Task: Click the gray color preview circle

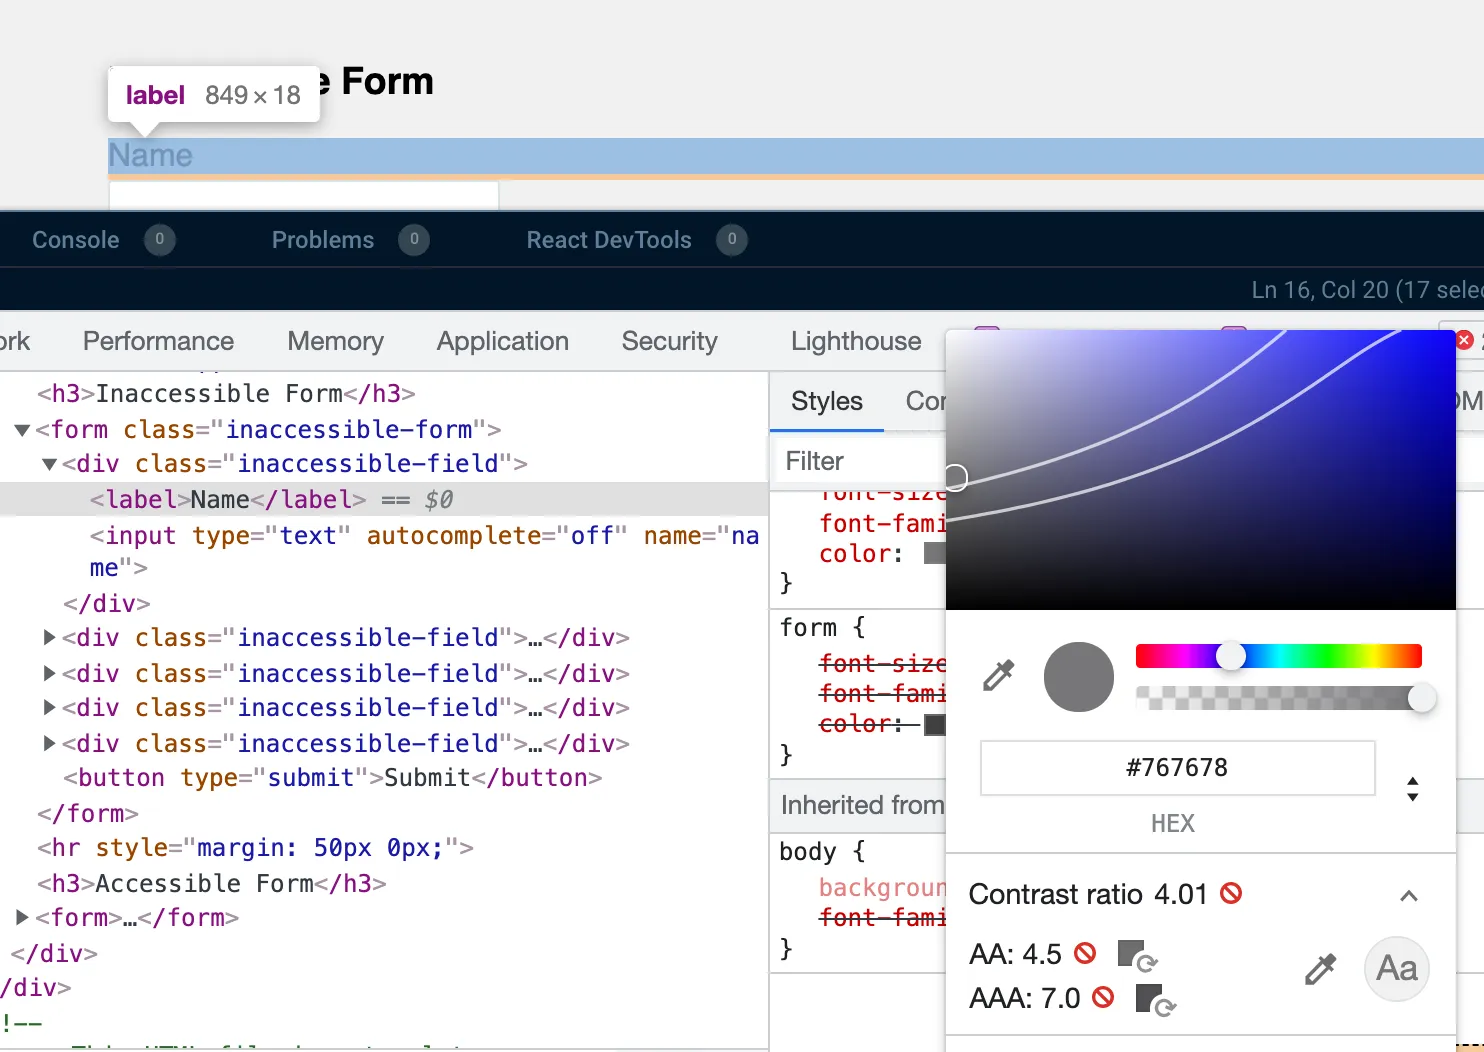Action: point(1078,677)
